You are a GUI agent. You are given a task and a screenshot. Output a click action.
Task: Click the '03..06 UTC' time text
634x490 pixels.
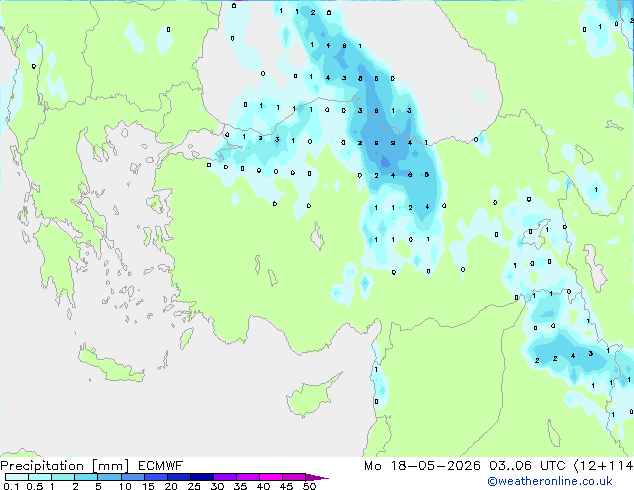coord(527,466)
